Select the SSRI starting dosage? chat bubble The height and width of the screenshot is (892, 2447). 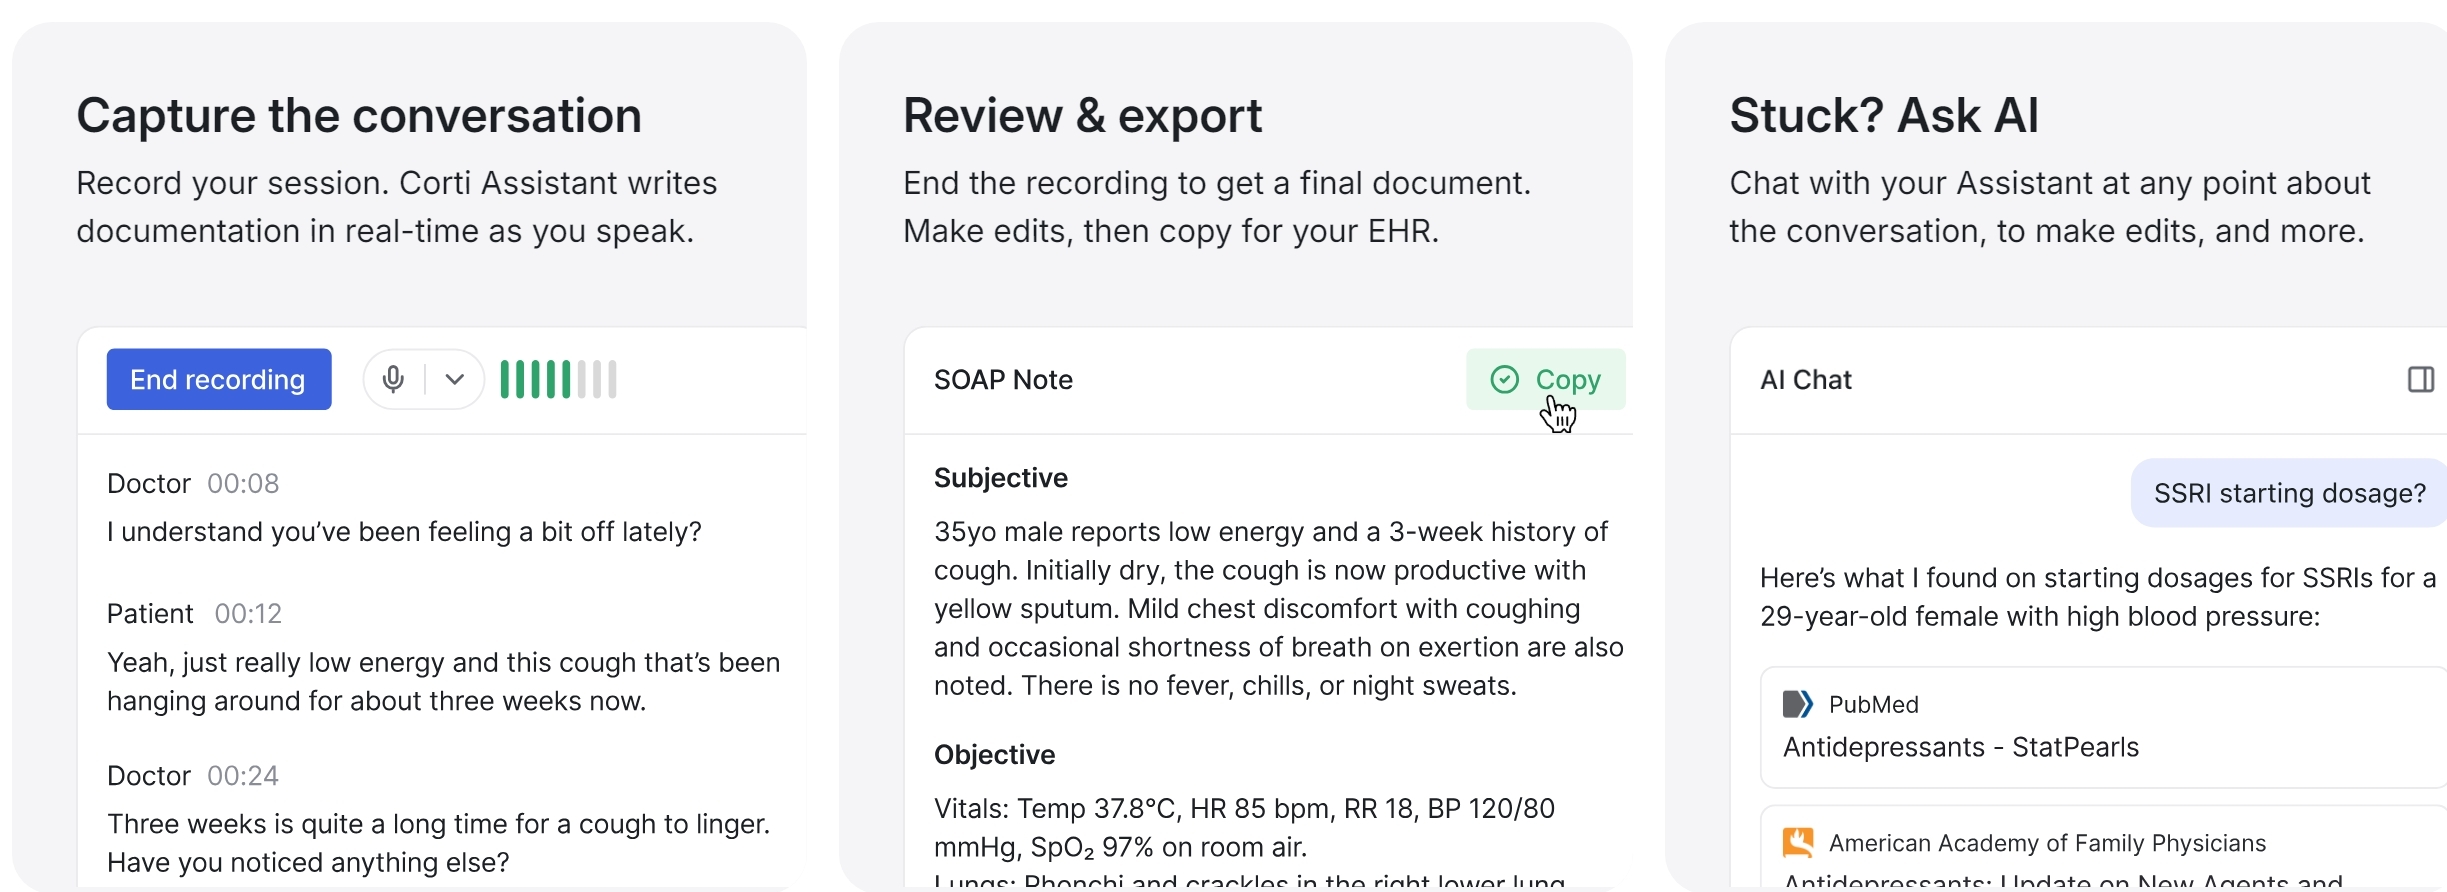click(2289, 493)
